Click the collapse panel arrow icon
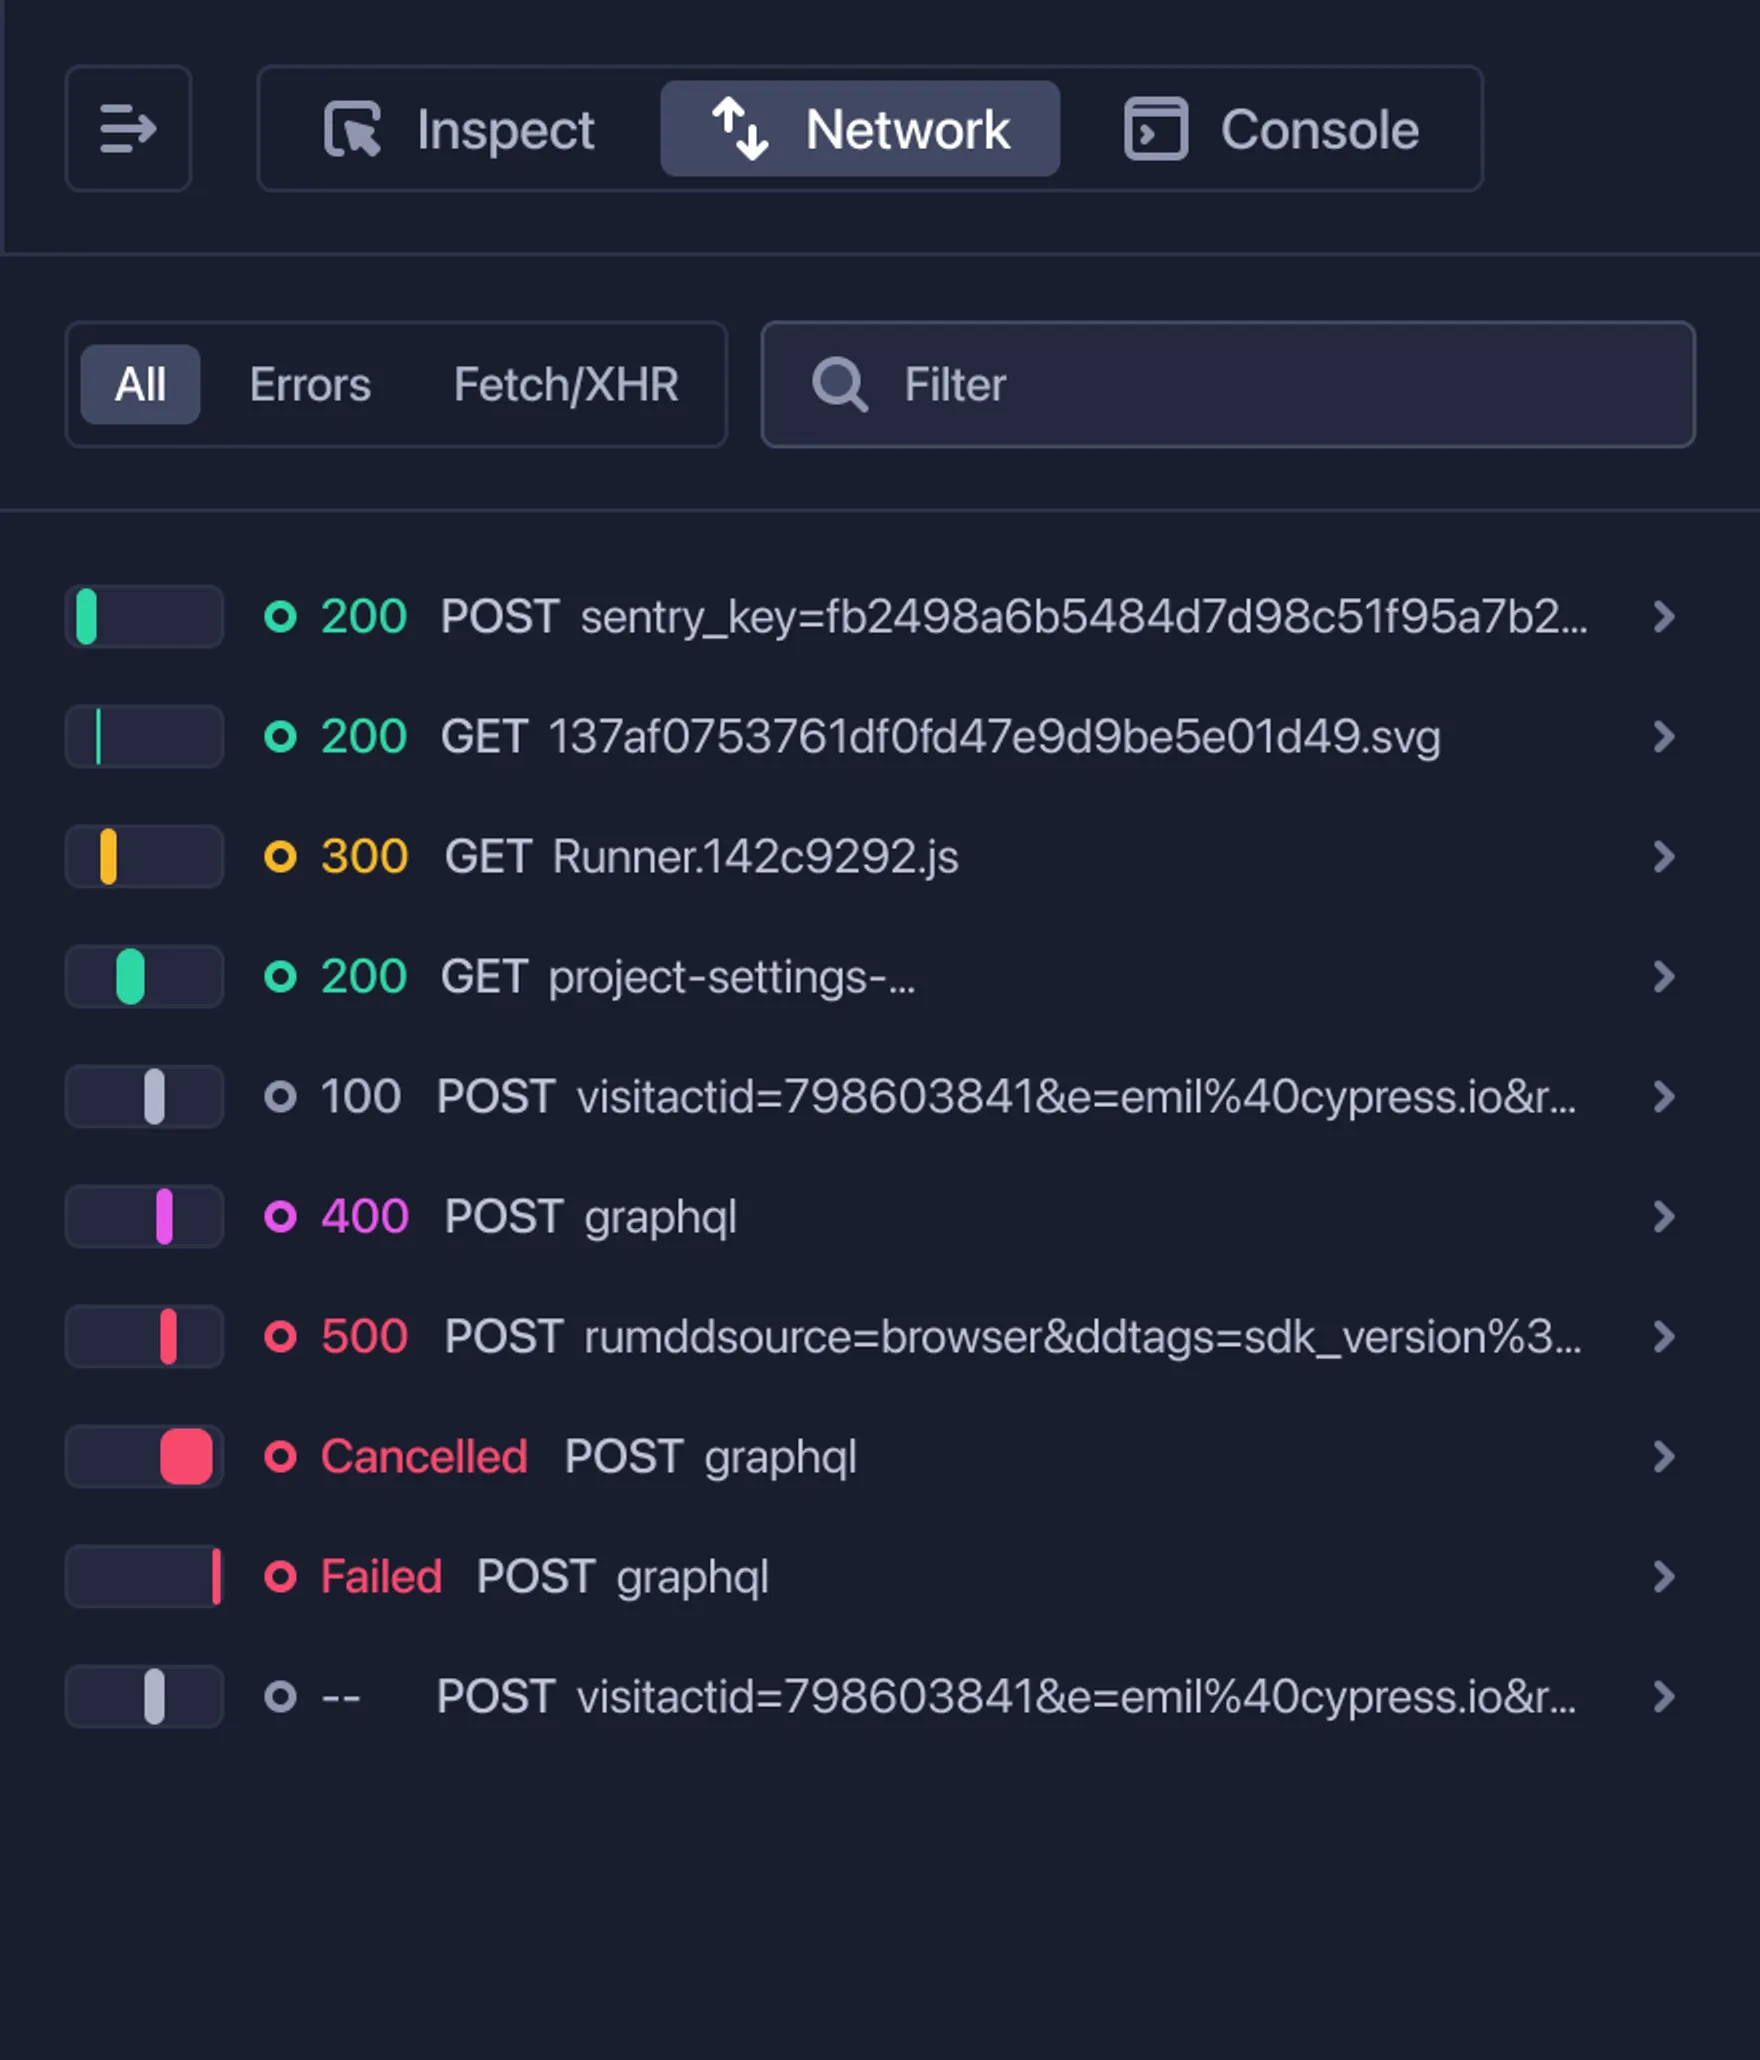1760x2060 pixels. pos(128,129)
